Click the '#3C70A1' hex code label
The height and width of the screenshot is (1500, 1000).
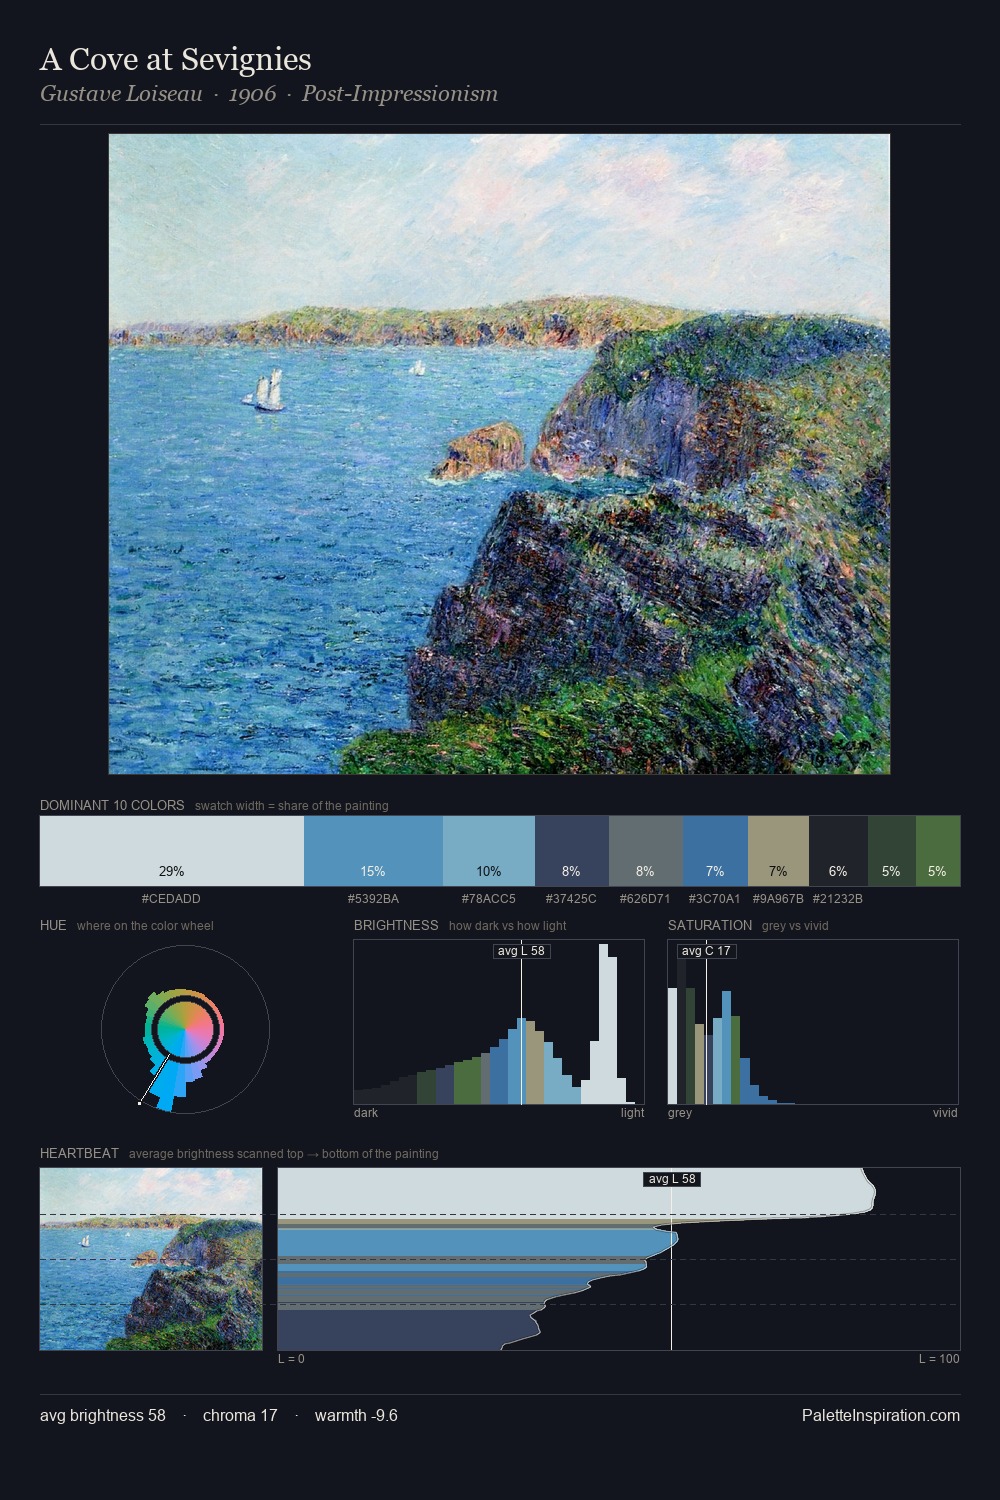click(715, 899)
